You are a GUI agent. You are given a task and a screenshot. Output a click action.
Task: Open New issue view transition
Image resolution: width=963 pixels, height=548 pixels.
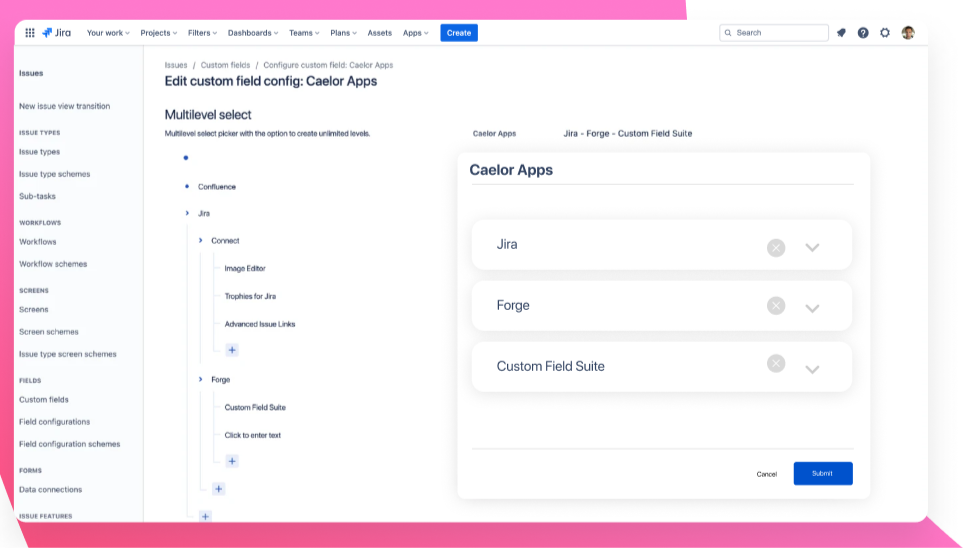[64, 106]
